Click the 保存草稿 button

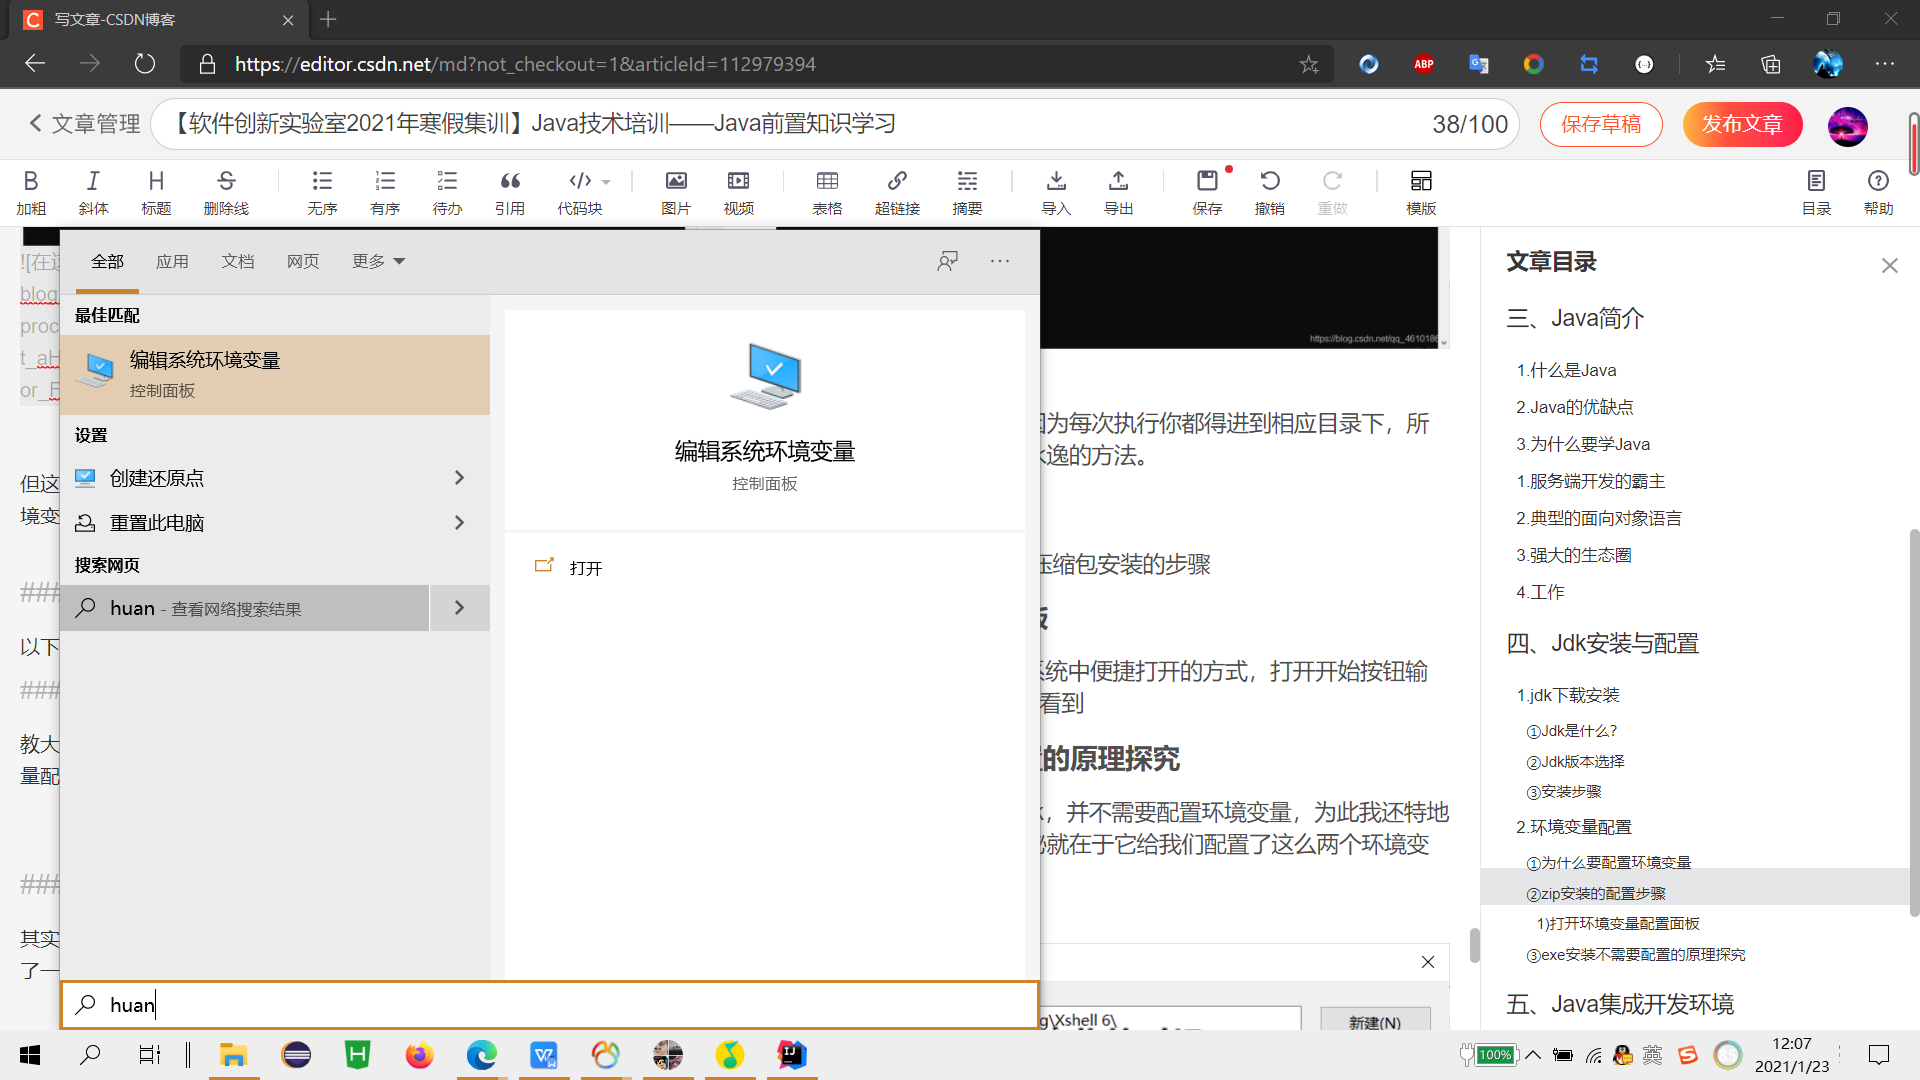[1601, 124]
